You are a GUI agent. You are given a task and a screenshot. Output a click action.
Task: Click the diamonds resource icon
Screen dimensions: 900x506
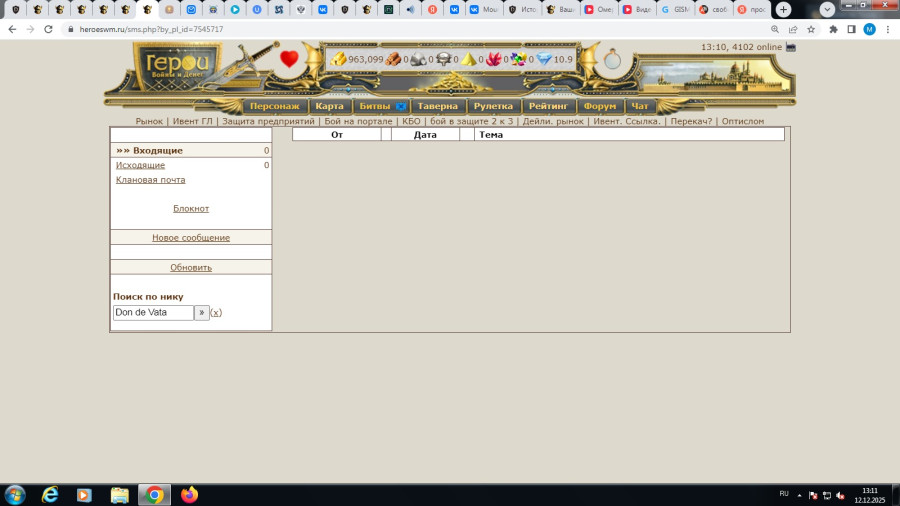click(544, 59)
